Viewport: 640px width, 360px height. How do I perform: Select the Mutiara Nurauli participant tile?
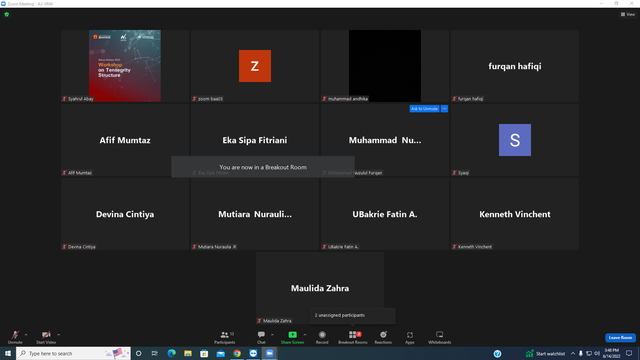pyautogui.click(x=255, y=214)
